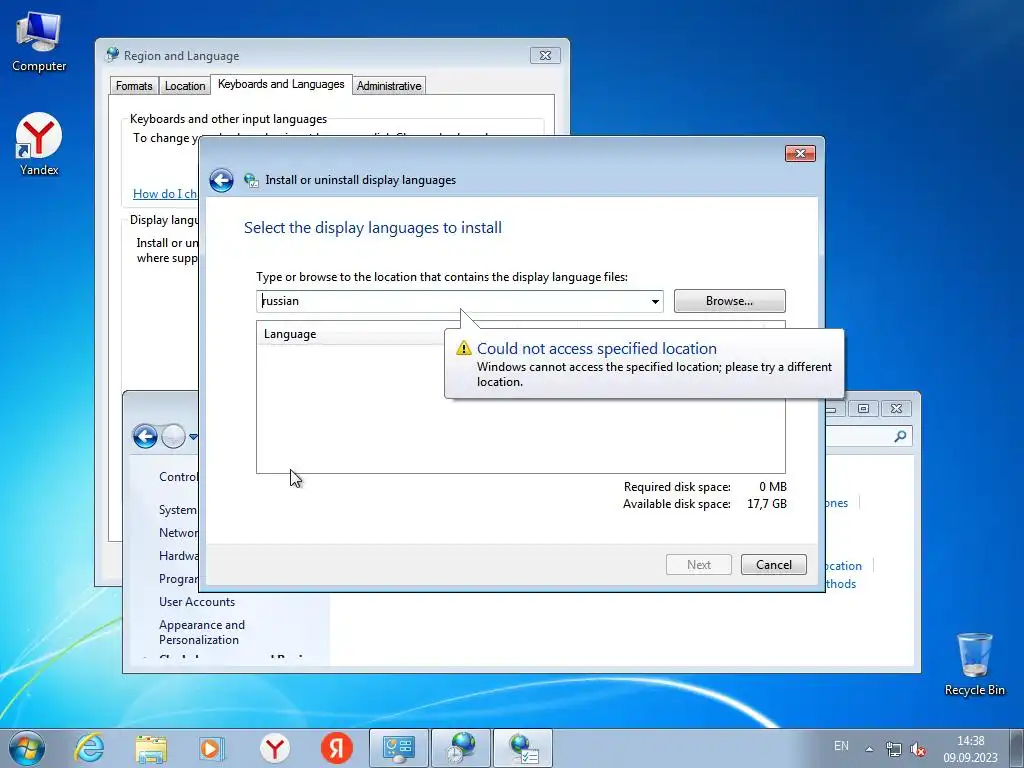
Task: Open the 'Progra...' sidebar link in Control Panel
Action: click(178, 579)
